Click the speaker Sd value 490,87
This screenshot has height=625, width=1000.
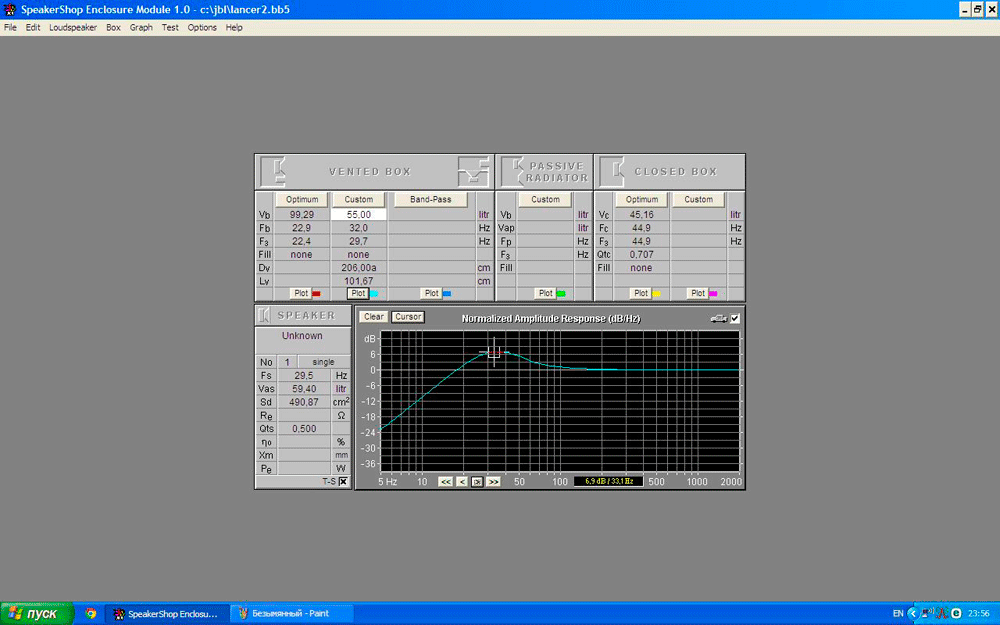click(x=304, y=402)
